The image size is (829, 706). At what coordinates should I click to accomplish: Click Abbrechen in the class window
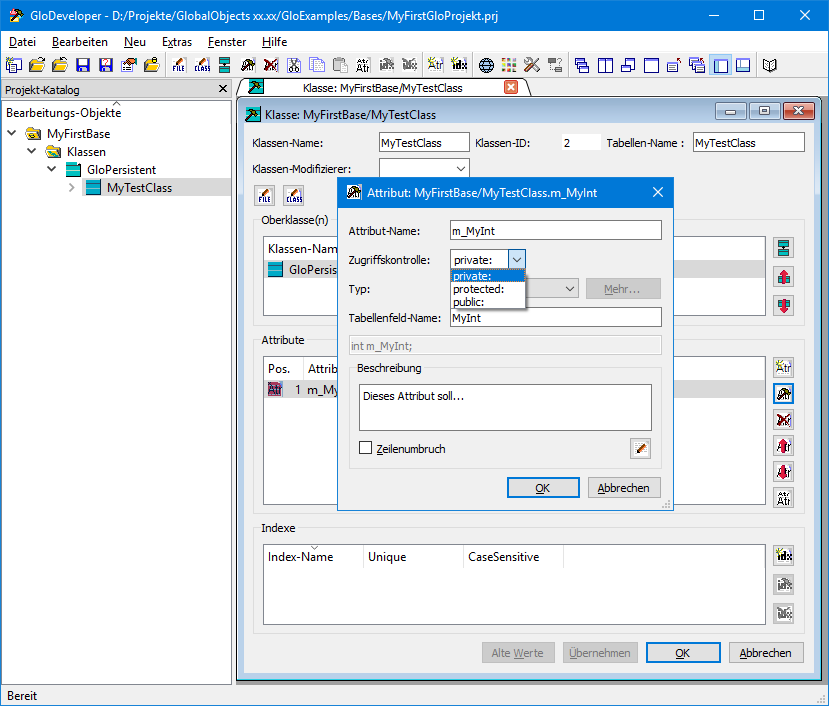(766, 653)
